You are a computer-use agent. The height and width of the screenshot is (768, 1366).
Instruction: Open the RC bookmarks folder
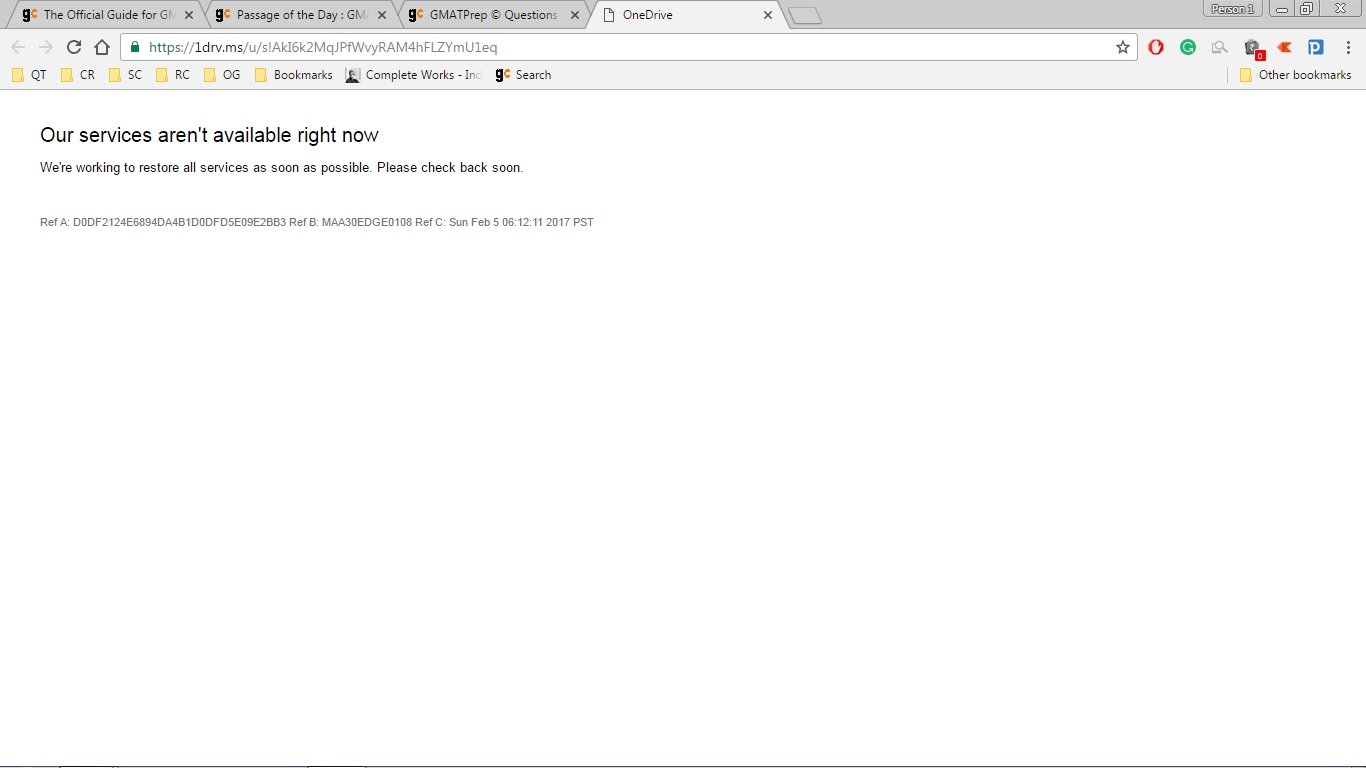(x=172, y=75)
